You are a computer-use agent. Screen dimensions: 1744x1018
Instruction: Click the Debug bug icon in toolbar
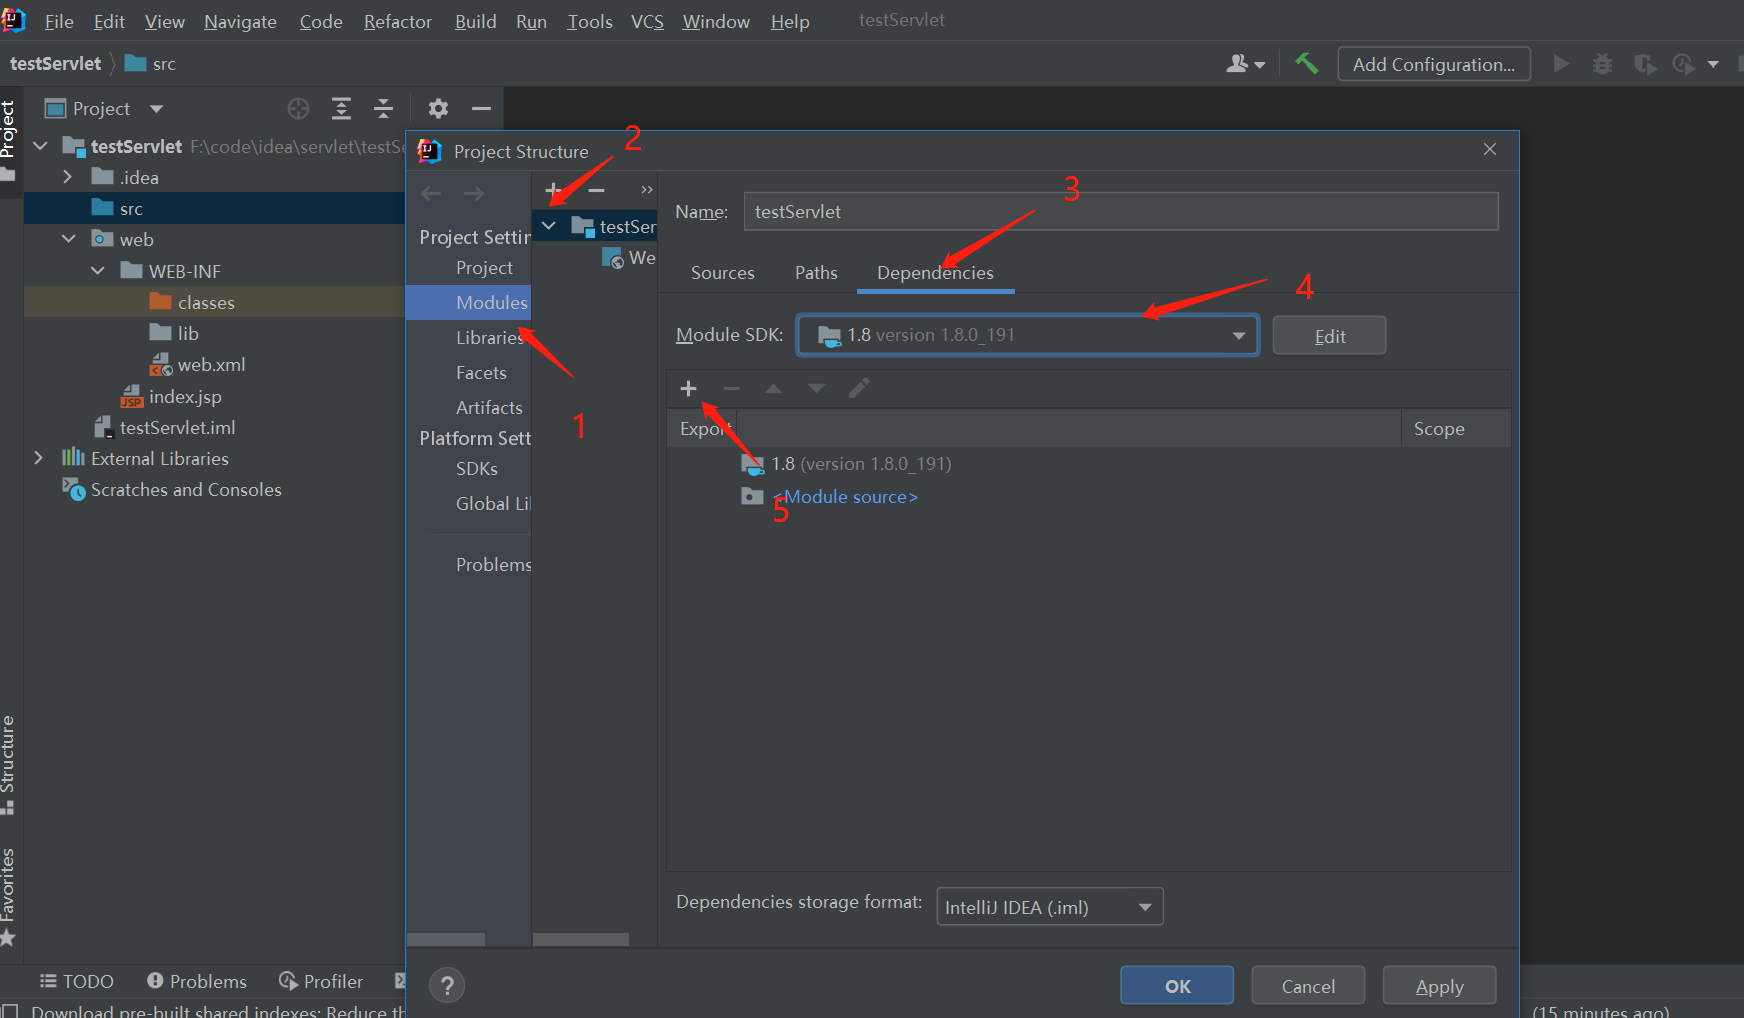coord(1602,64)
